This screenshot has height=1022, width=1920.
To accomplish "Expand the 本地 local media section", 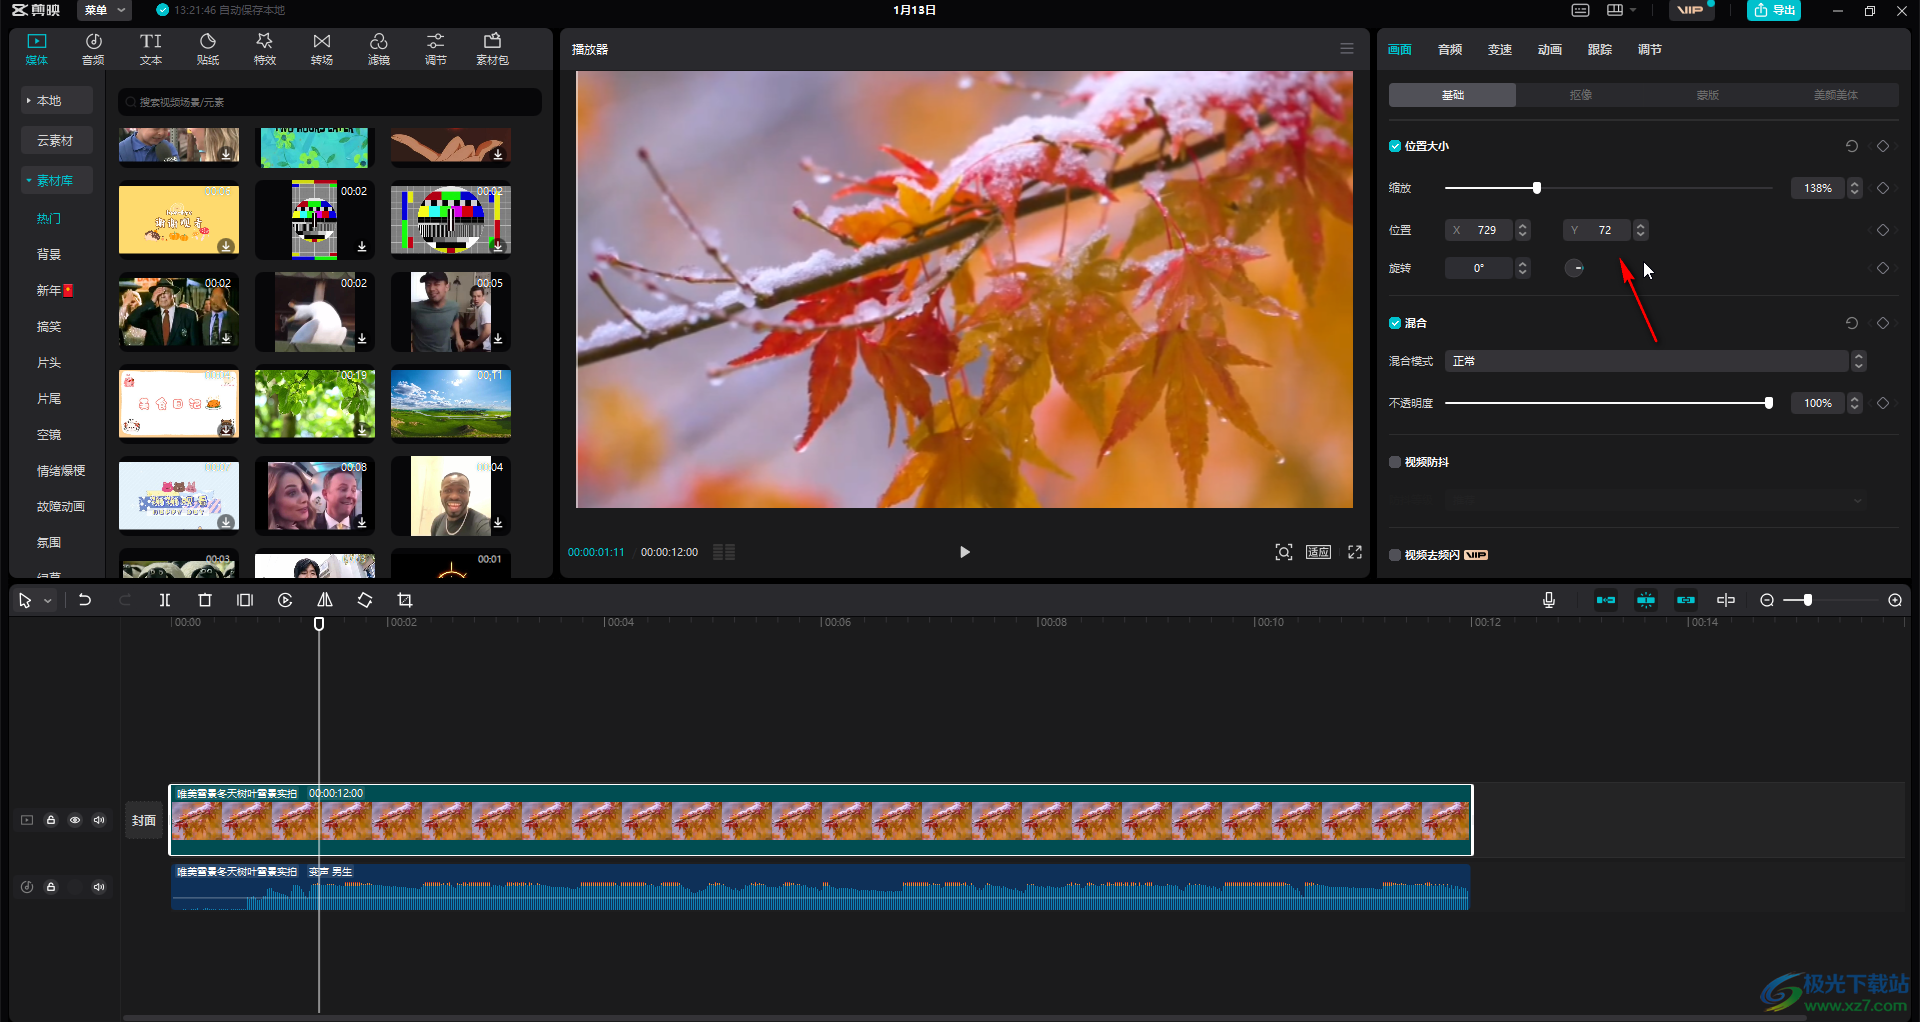I will pos(57,101).
